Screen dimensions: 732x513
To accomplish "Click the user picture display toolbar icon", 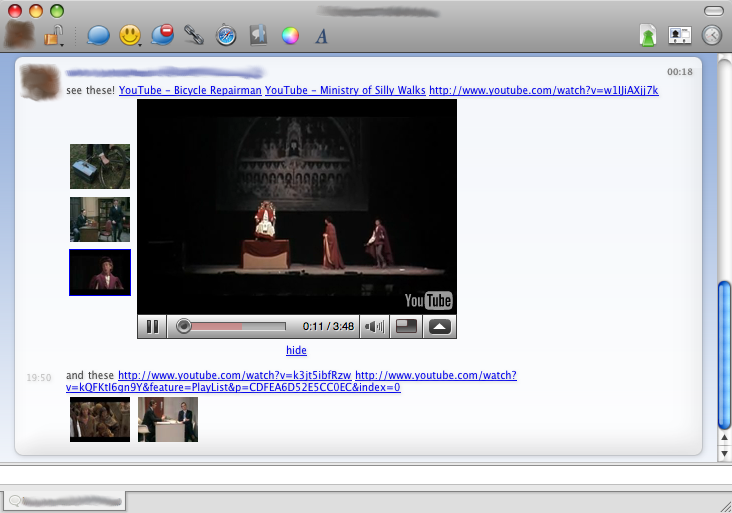I will point(680,35).
